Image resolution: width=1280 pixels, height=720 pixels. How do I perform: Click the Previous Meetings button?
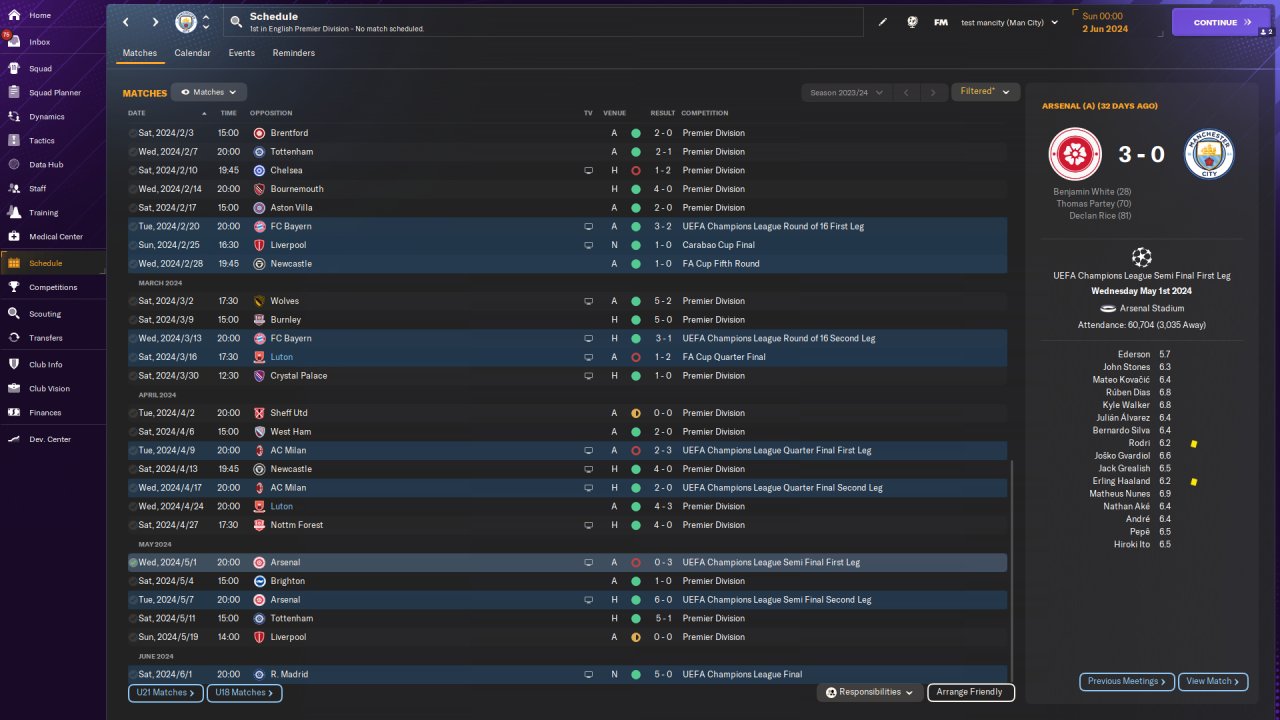click(1127, 681)
